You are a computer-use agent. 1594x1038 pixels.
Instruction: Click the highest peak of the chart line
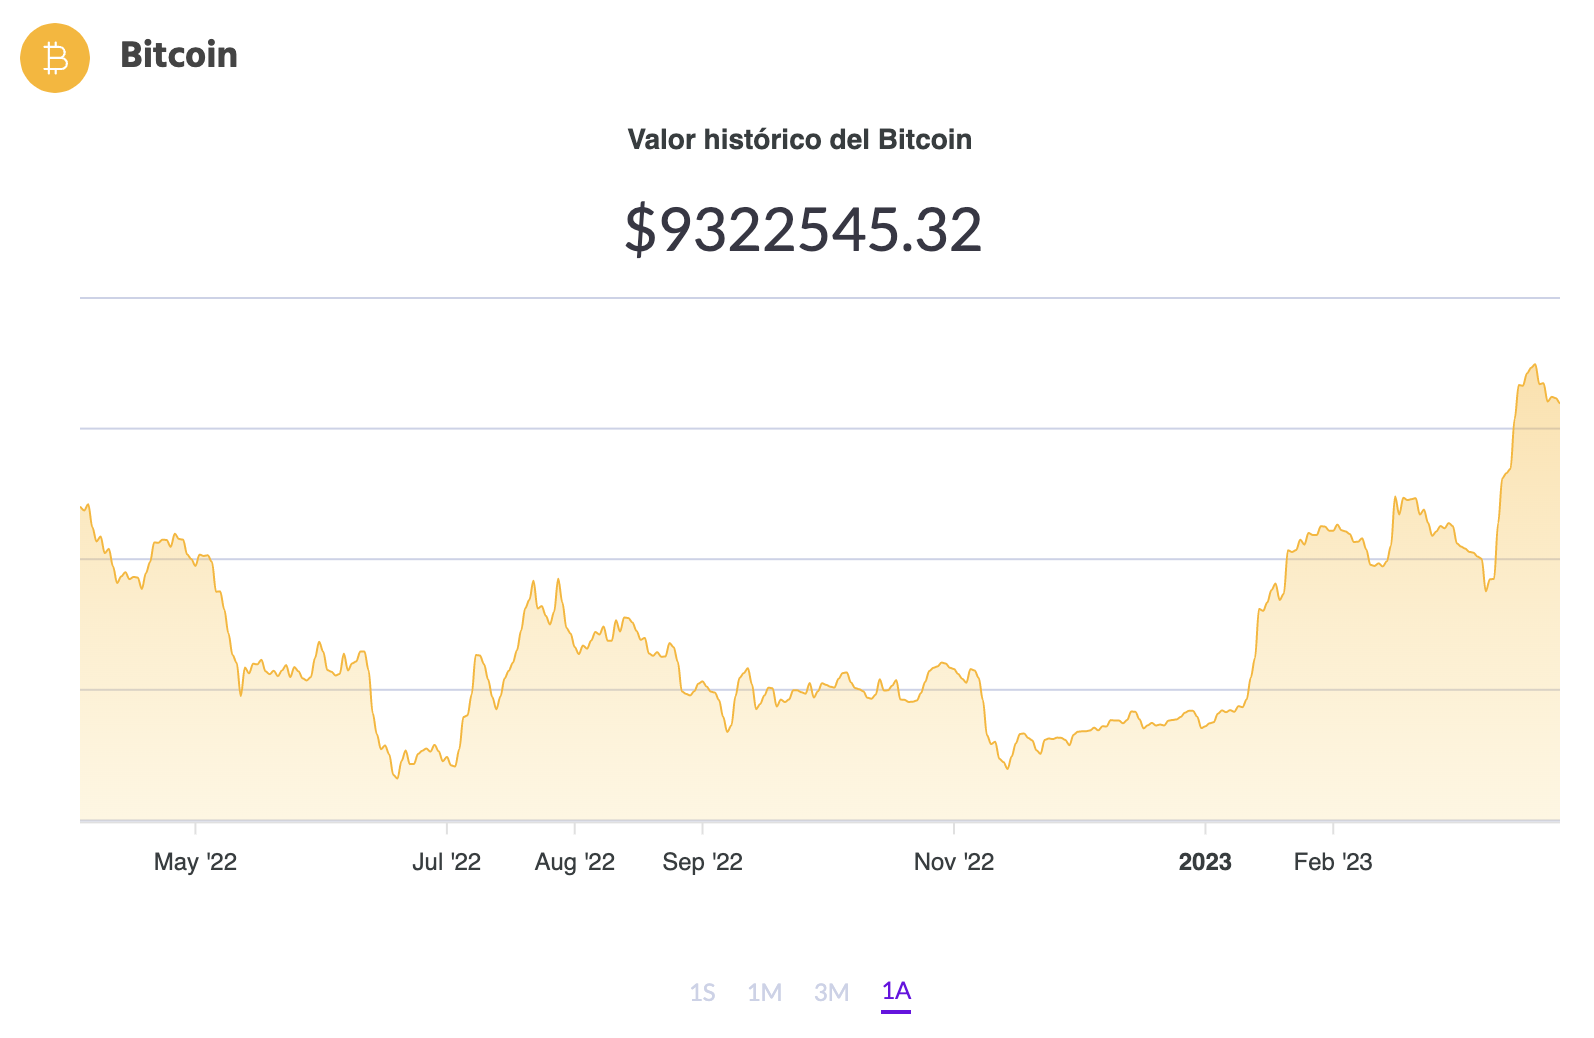[x=1534, y=366]
